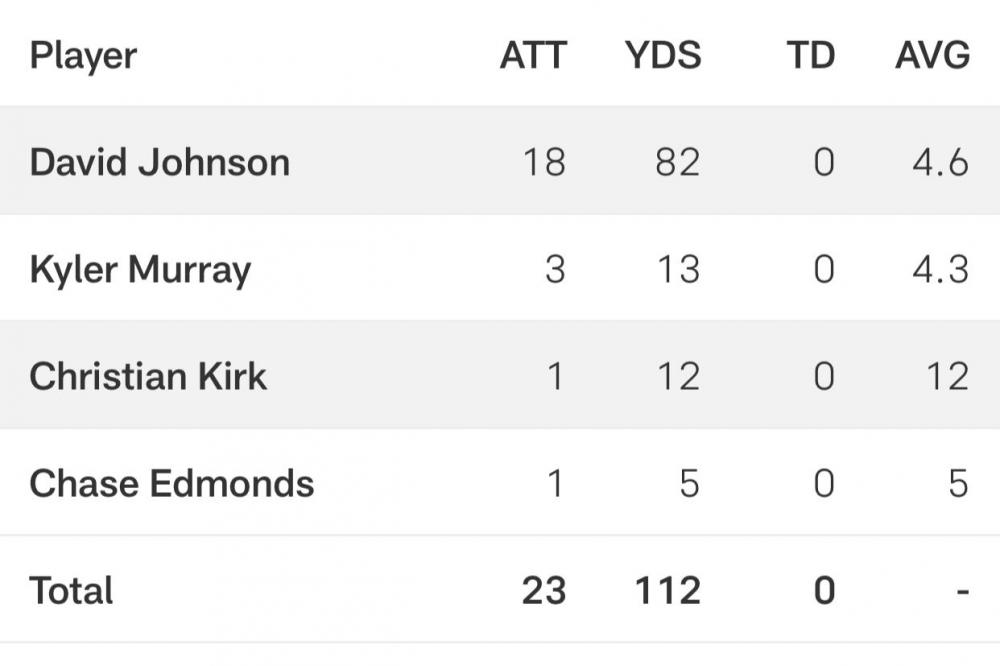Open David Johnson player link

click(x=159, y=162)
